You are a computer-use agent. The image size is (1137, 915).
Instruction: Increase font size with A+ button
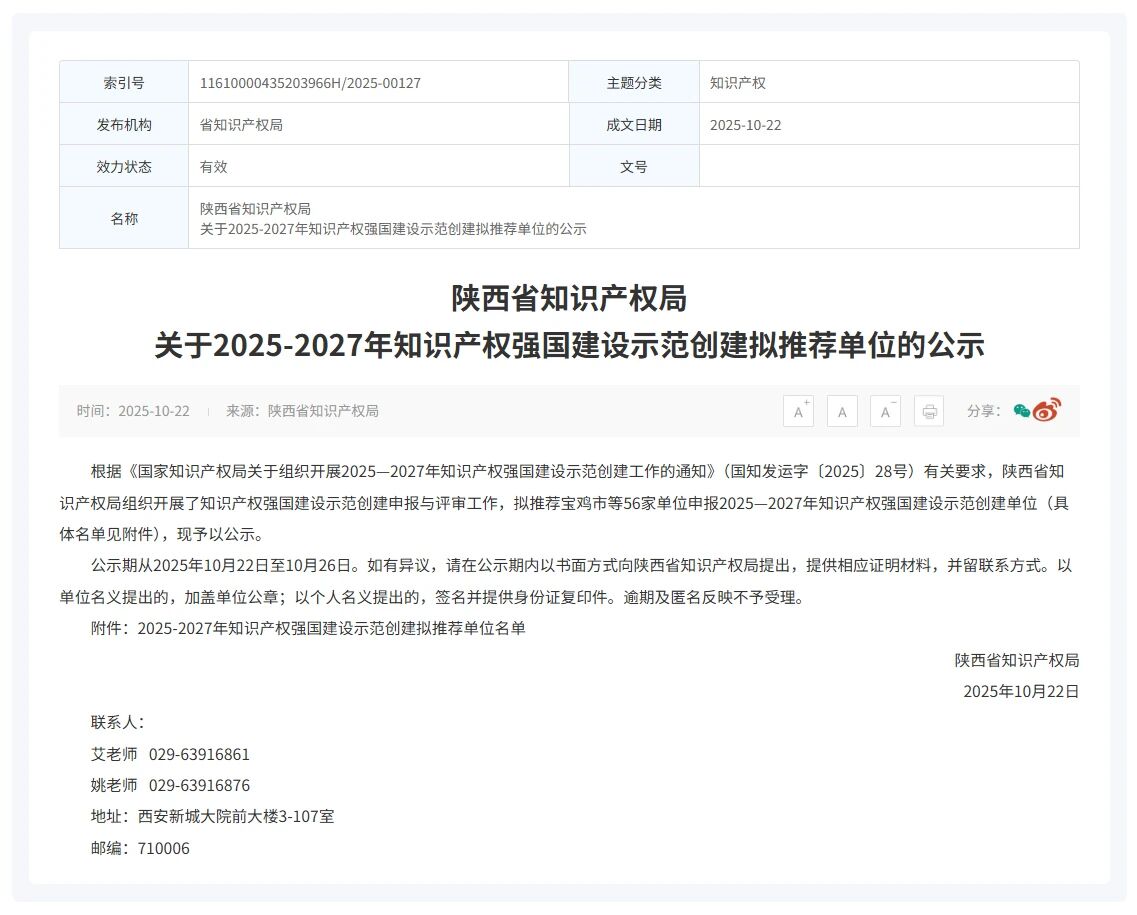(x=798, y=411)
